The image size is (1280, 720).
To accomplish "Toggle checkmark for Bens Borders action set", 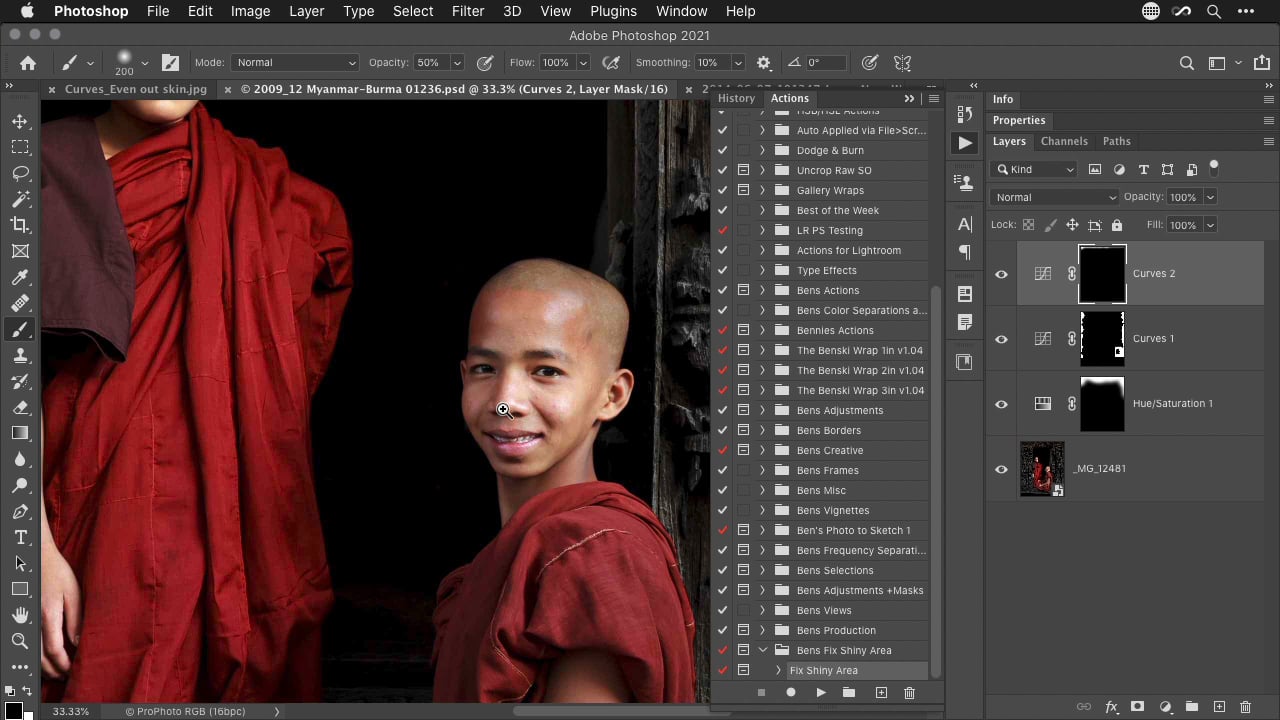I will click(723, 430).
